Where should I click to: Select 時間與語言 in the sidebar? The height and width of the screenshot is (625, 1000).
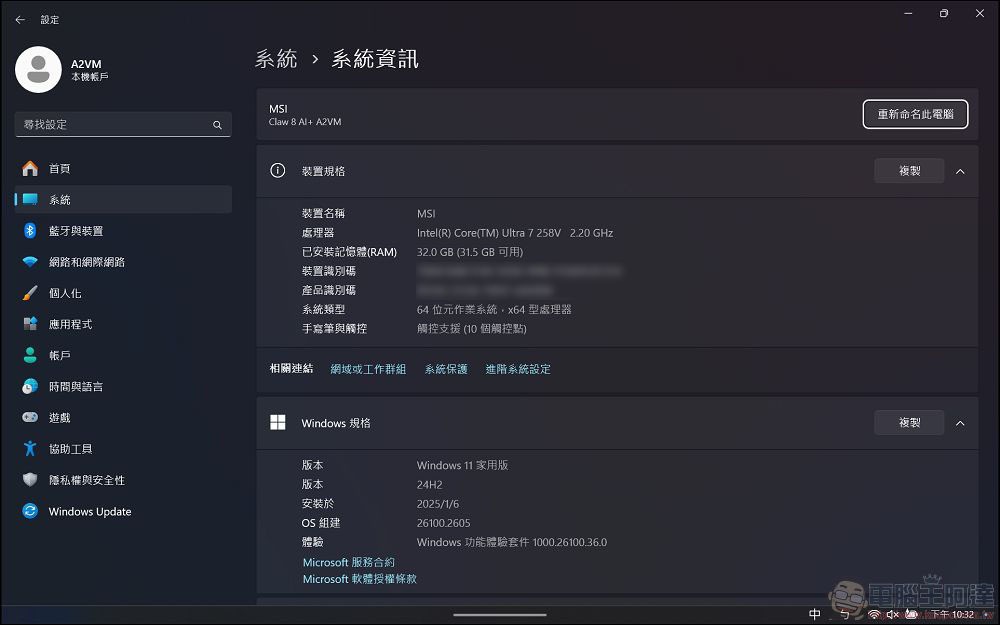tap(123, 386)
